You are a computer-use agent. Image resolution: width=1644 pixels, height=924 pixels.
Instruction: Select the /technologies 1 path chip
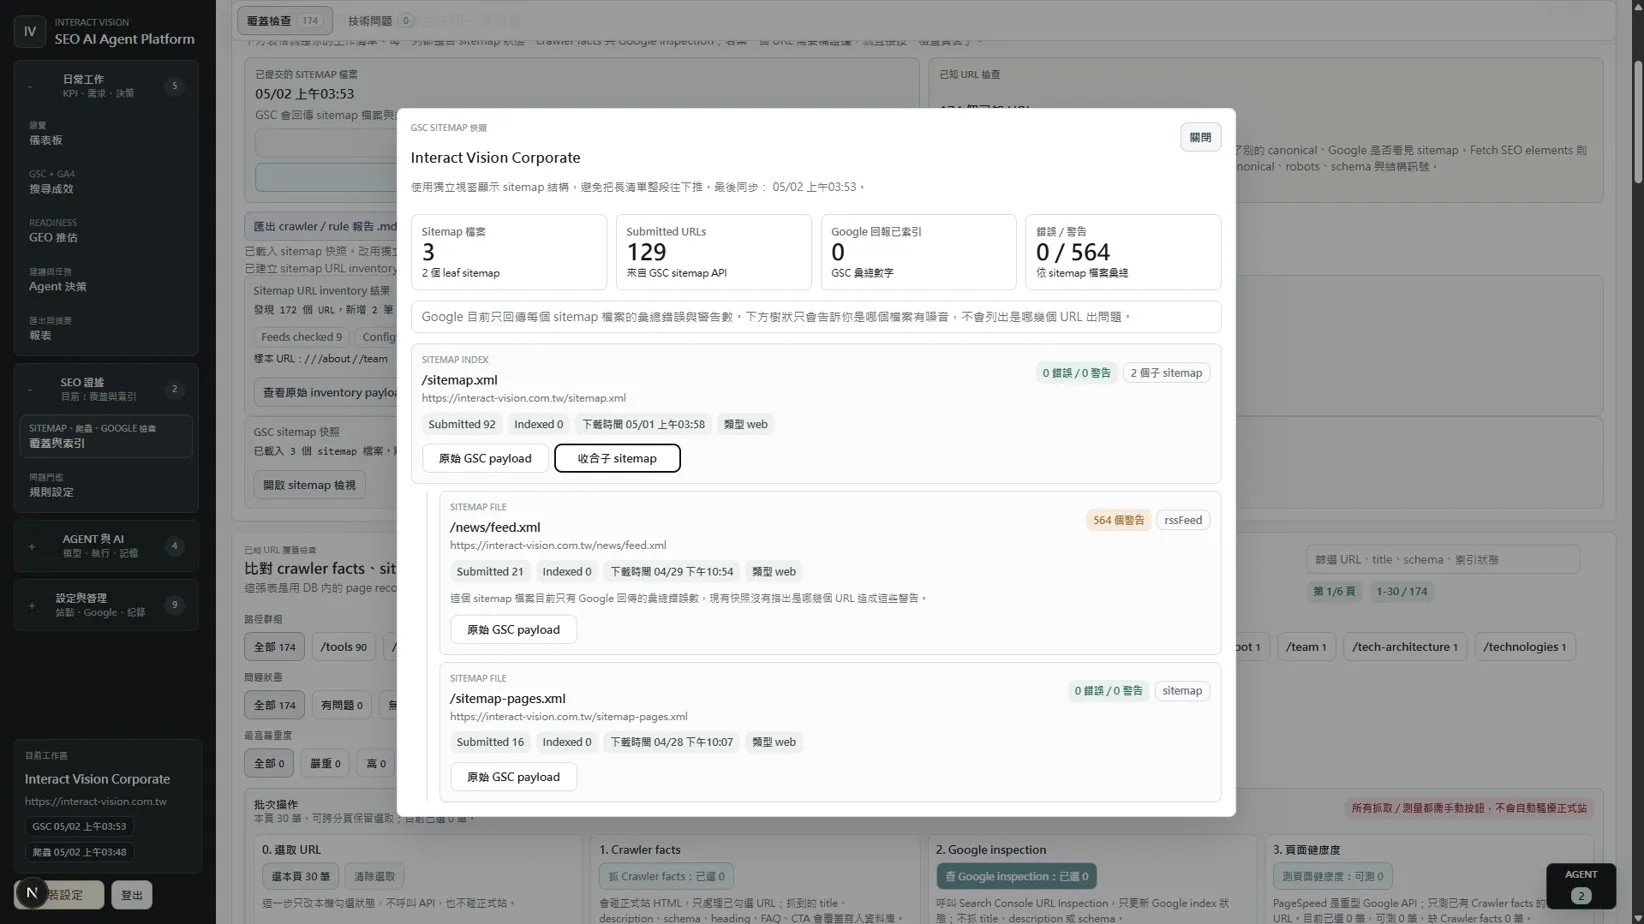click(1524, 647)
